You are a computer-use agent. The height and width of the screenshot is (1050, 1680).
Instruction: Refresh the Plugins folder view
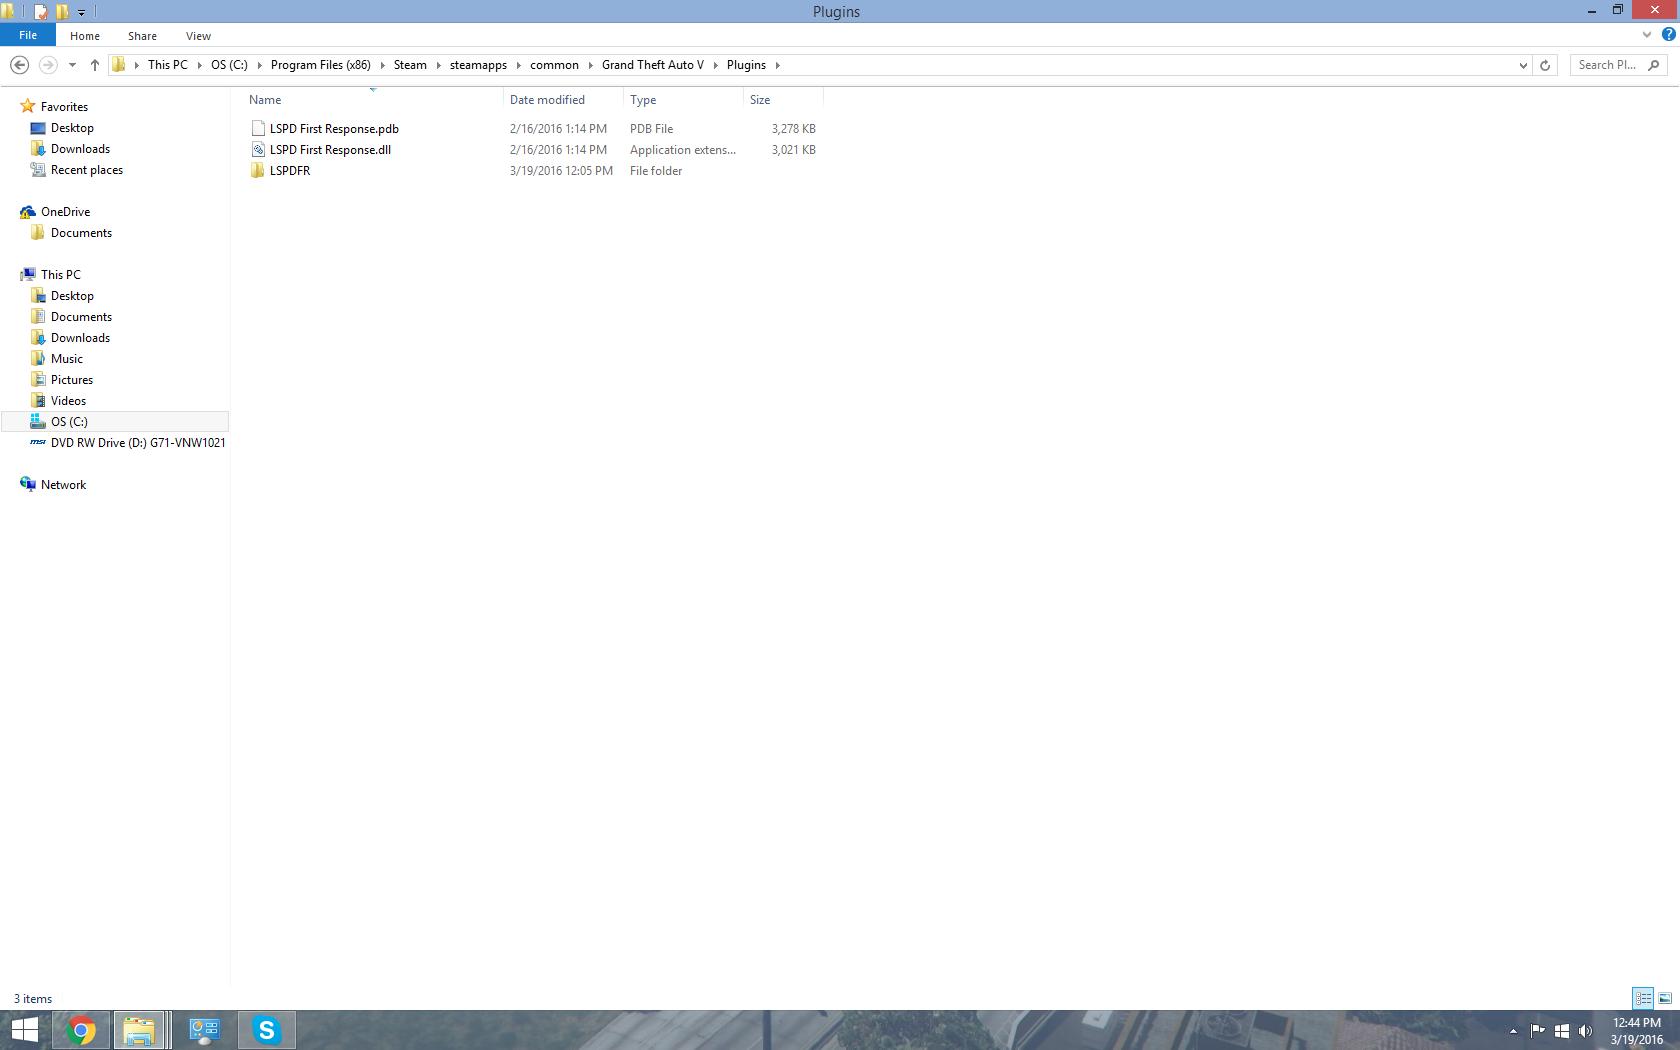pos(1545,65)
